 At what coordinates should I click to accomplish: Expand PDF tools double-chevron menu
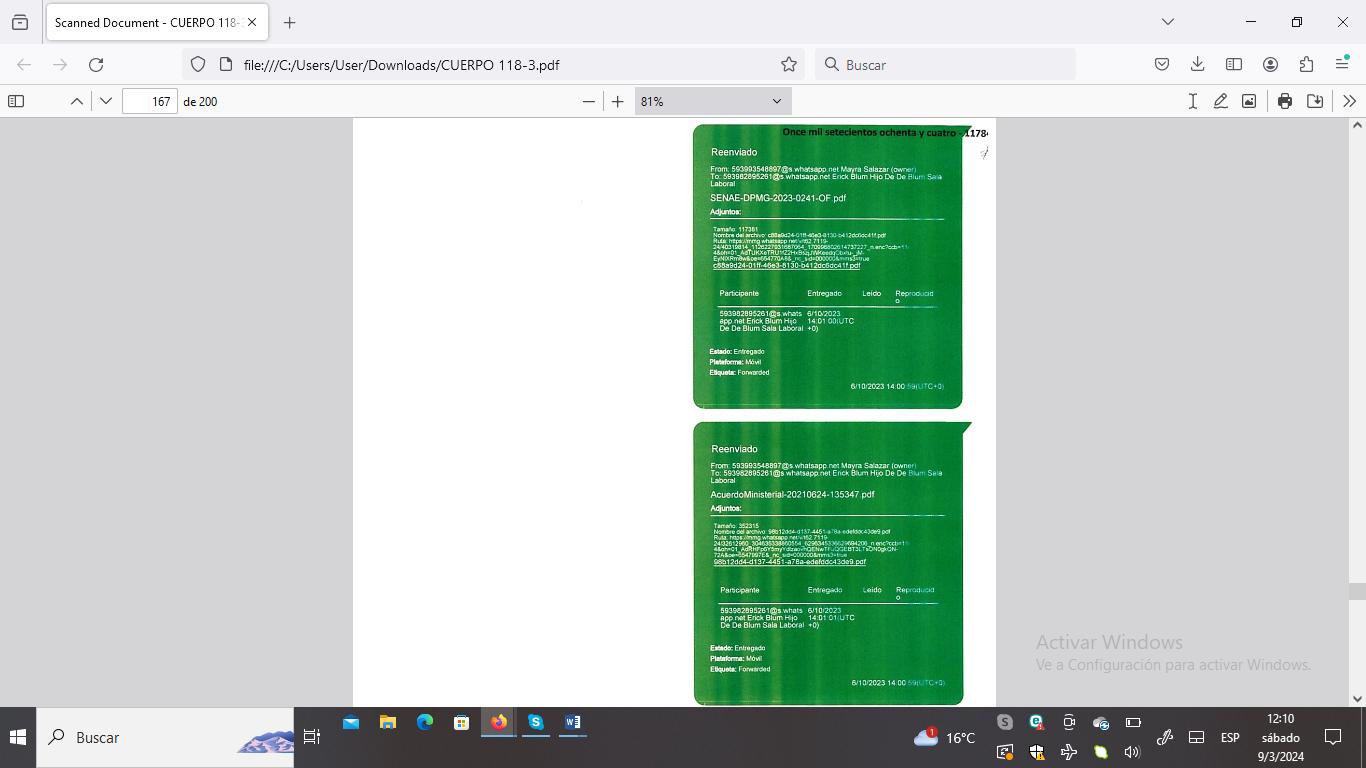(x=1349, y=101)
